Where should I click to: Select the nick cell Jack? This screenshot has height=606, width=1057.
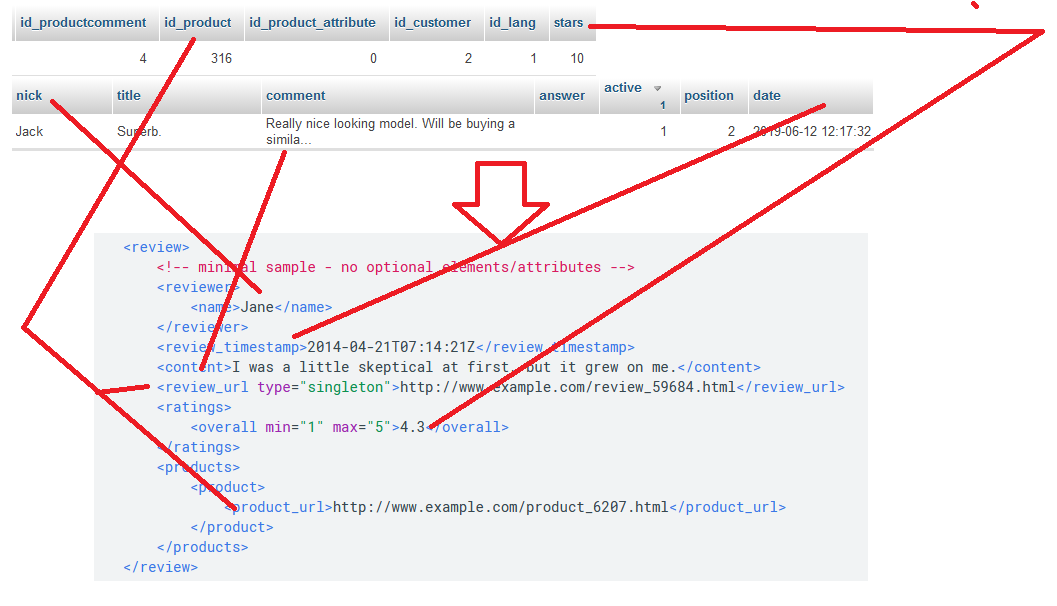coord(30,131)
